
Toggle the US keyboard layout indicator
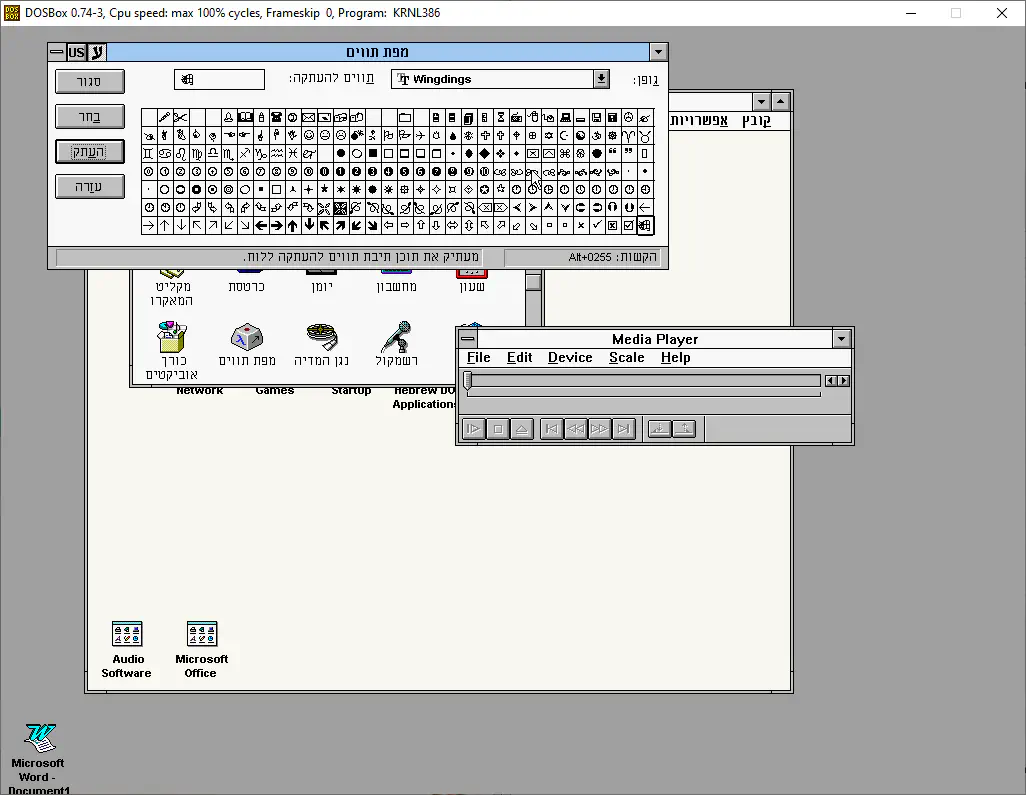(x=77, y=52)
